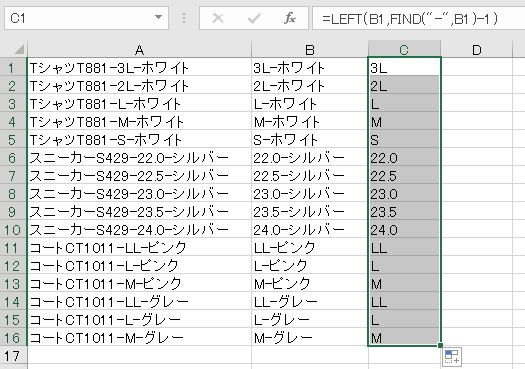
Task: Click cell A1 'TシャツT881-3L-ホワイト'
Action: [139, 68]
